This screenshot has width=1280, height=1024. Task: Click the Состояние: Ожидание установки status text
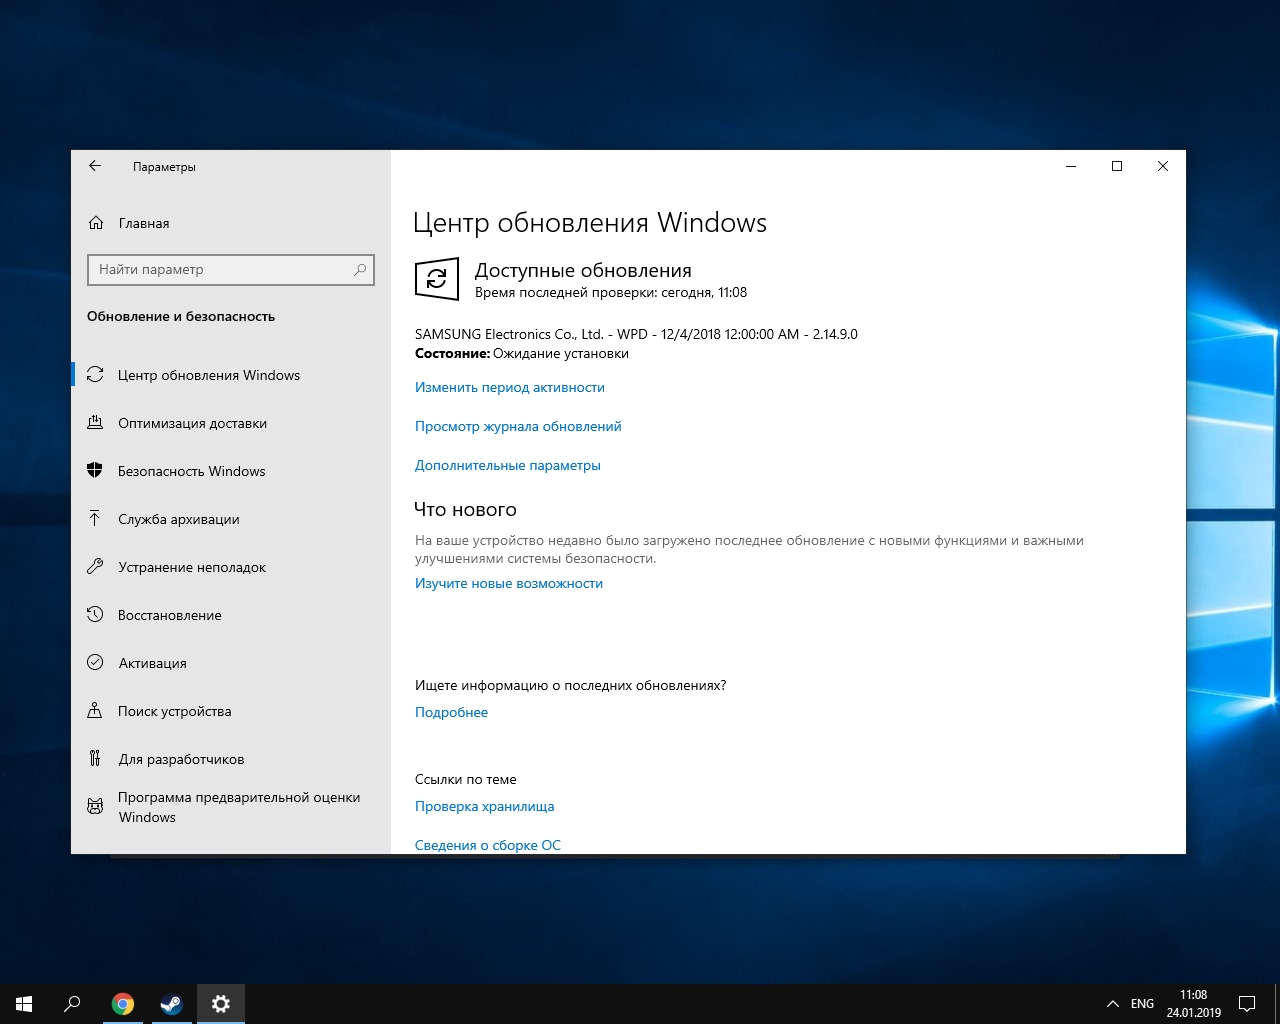522,353
